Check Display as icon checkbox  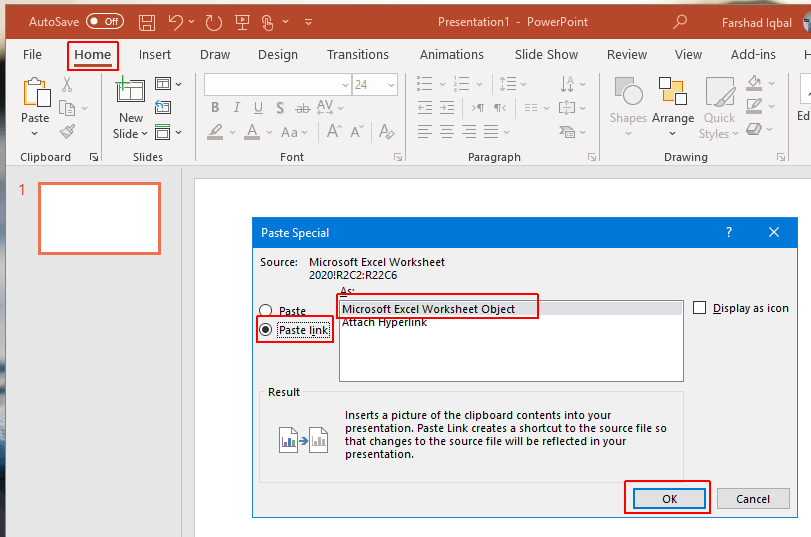tap(699, 308)
